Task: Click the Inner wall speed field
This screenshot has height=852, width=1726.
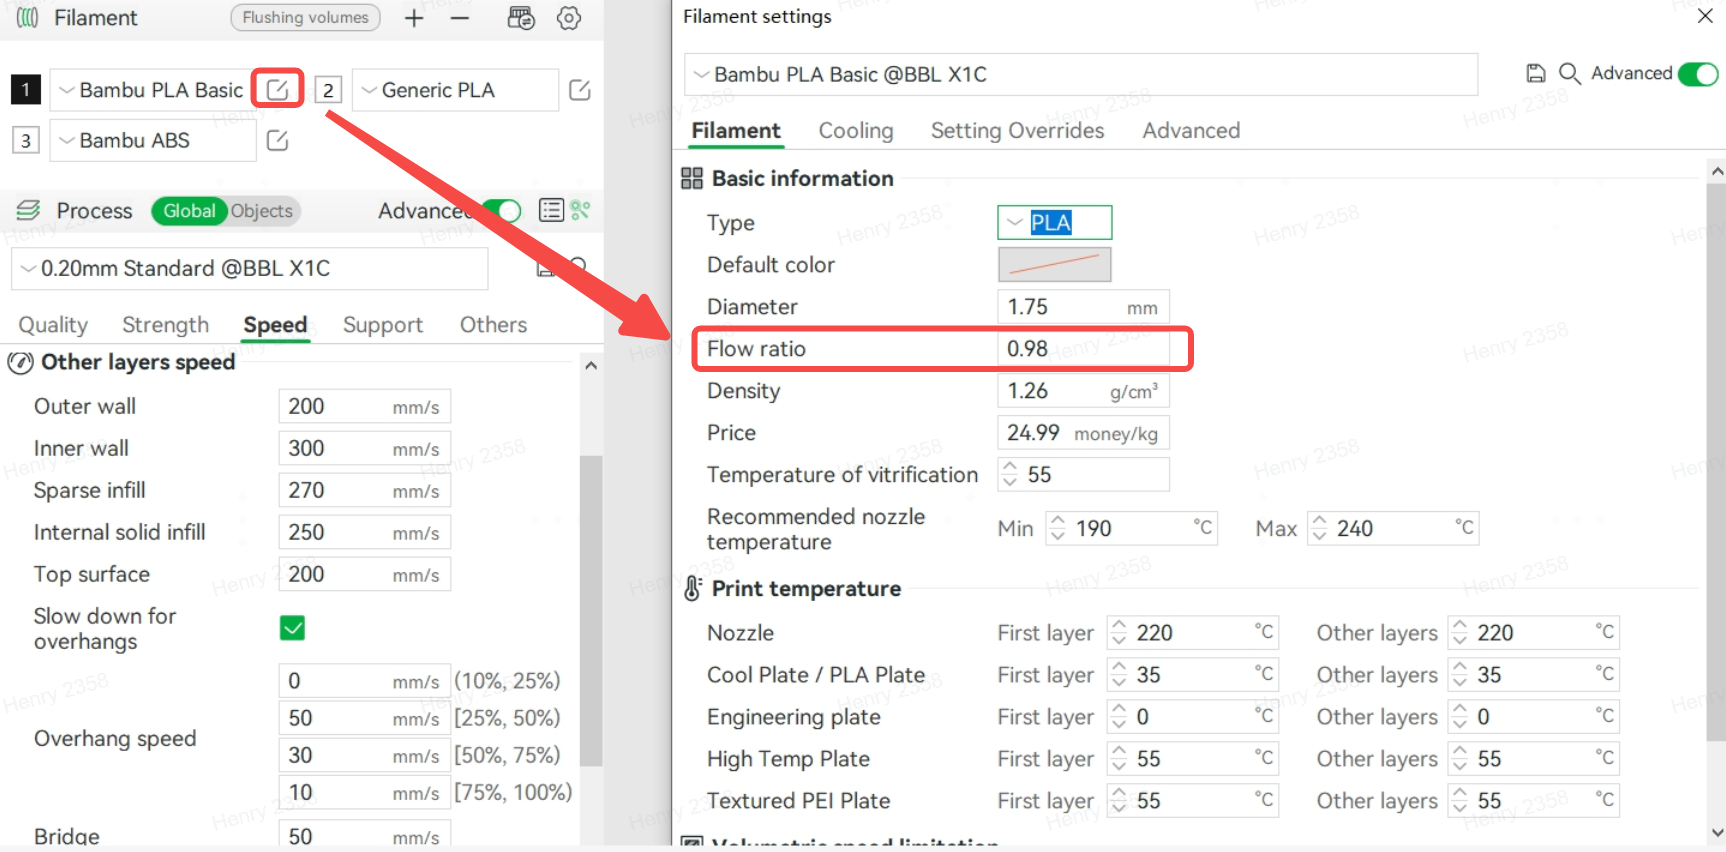Action: [364, 449]
